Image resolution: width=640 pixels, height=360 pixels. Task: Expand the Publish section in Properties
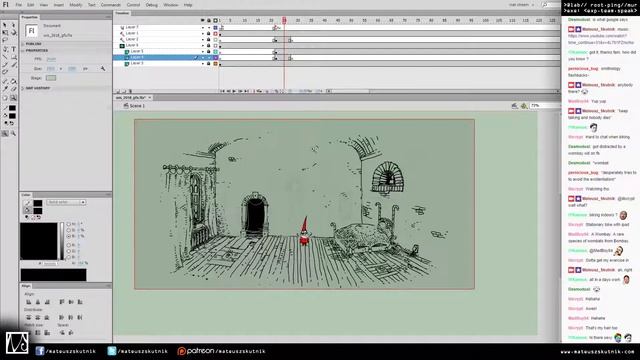click(23, 44)
